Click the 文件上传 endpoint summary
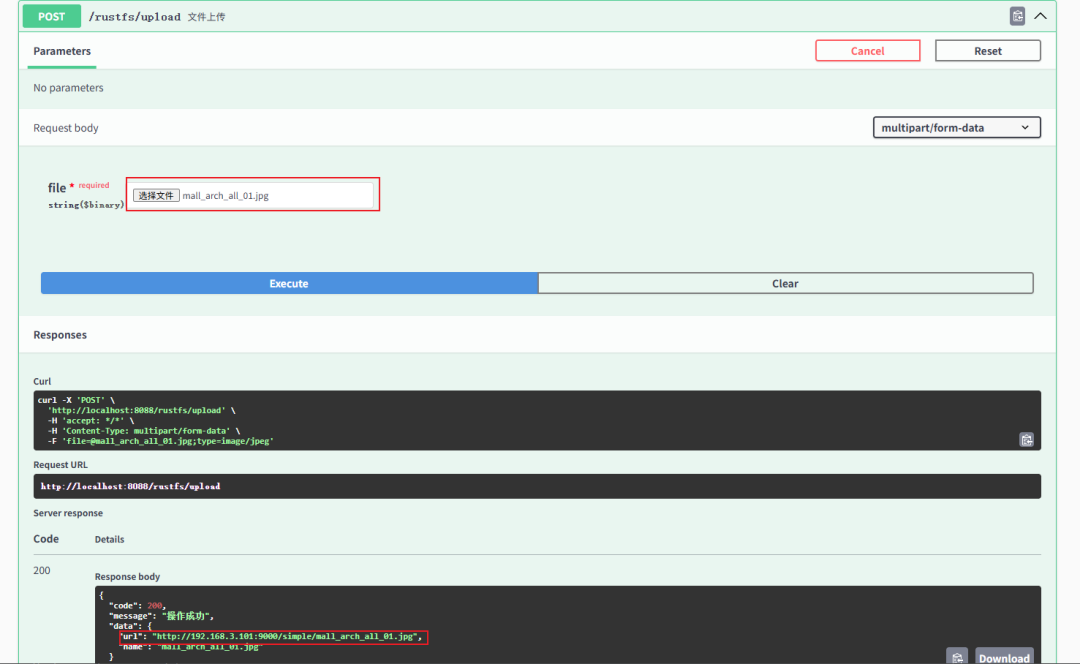The width and height of the screenshot is (1080, 664). 207,17
